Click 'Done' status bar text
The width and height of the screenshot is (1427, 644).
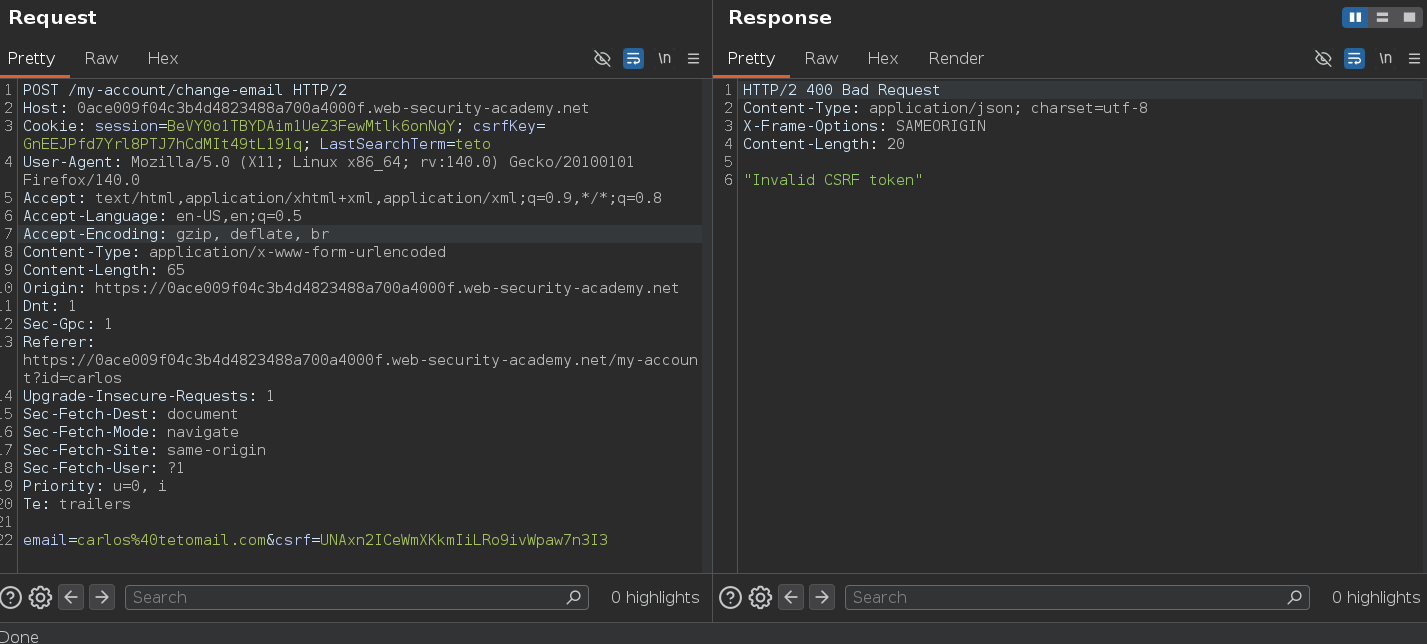click(x=20, y=636)
